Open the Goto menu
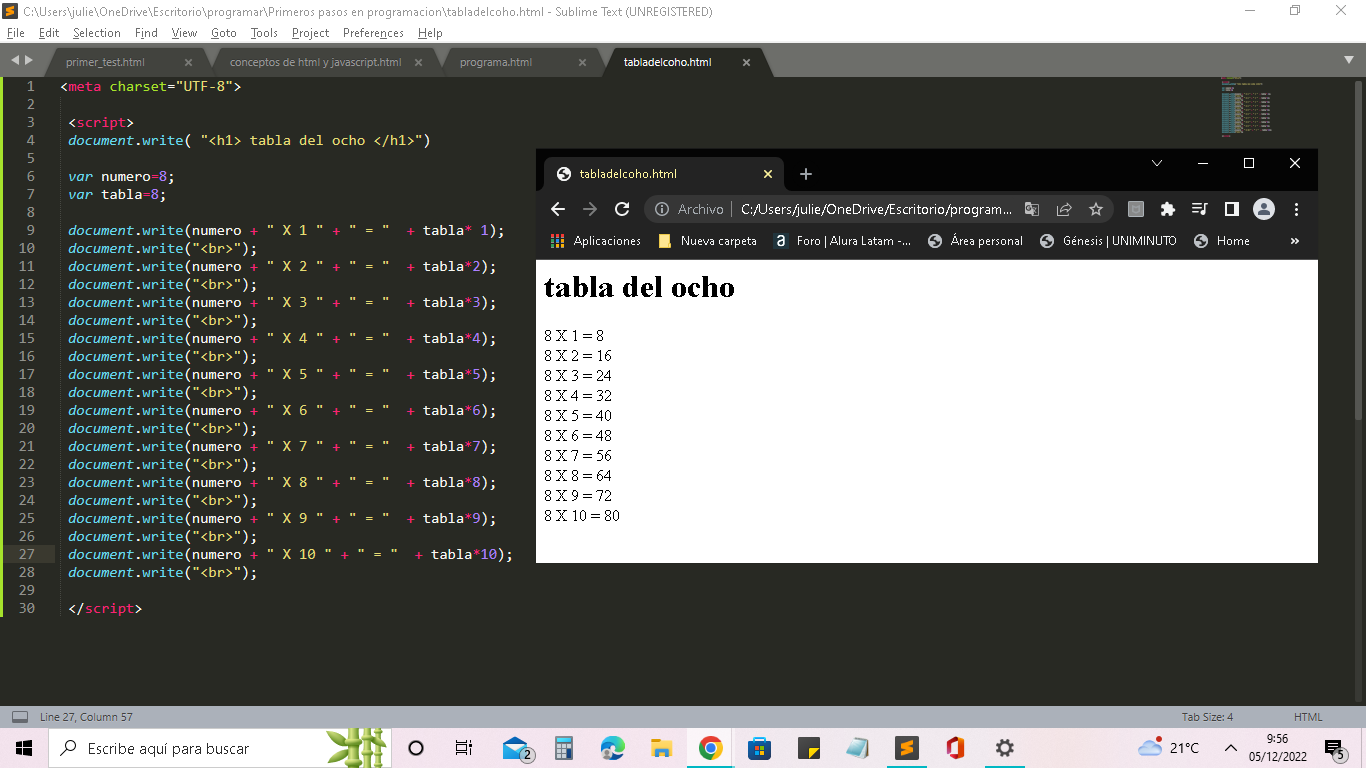The width and height of the screenshot is (1366, 768). pyautogui.click(x=224, y=33)
